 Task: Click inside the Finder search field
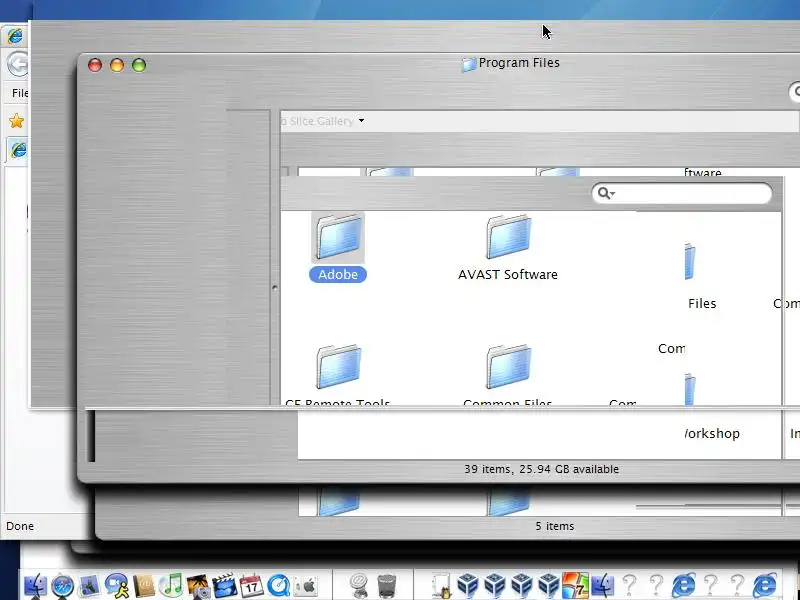click(682, 193)
